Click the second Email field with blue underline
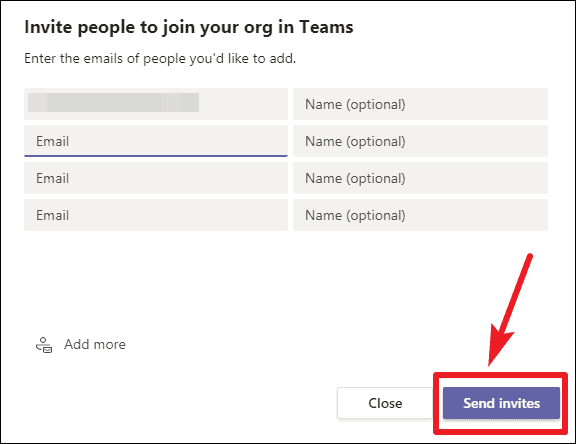Image resolution: width=576 pixels, height=444 pixels. point(156,141)
